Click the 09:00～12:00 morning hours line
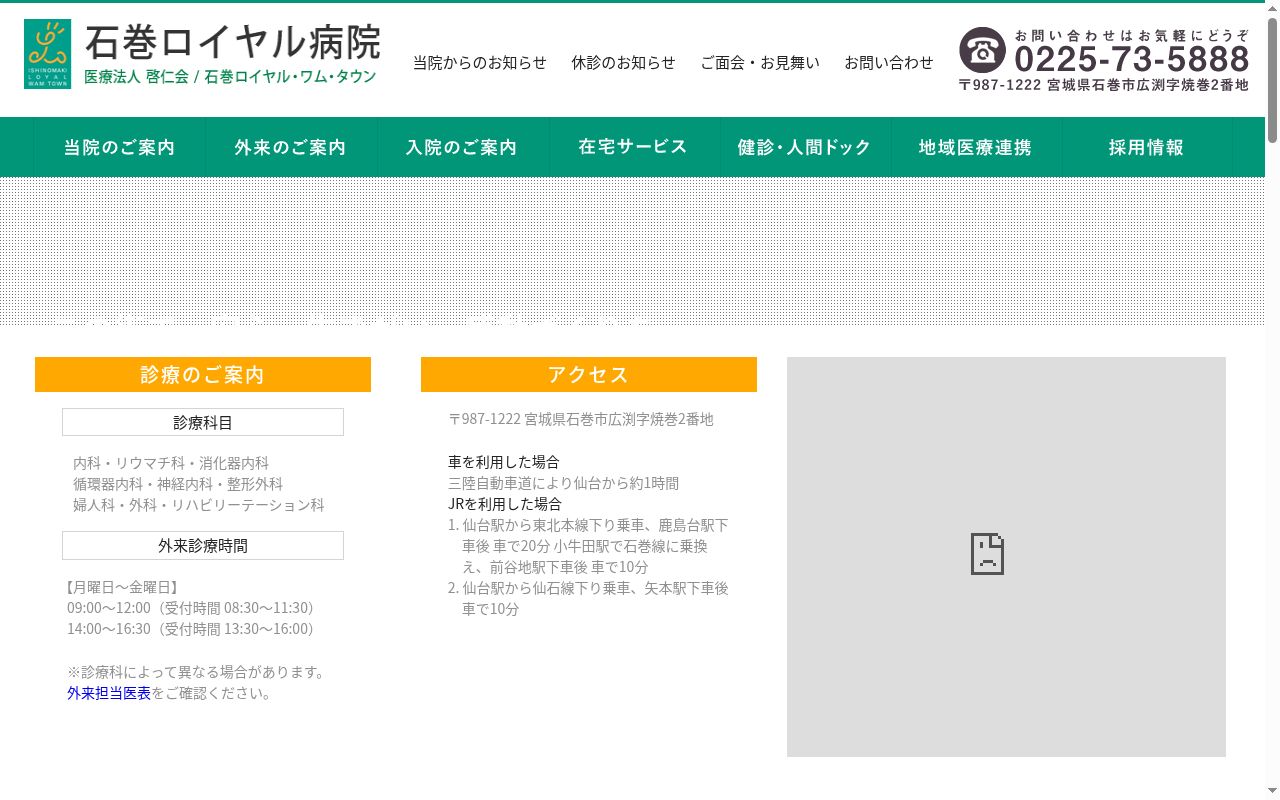1280x800 pixels. [x=190, y=608]
